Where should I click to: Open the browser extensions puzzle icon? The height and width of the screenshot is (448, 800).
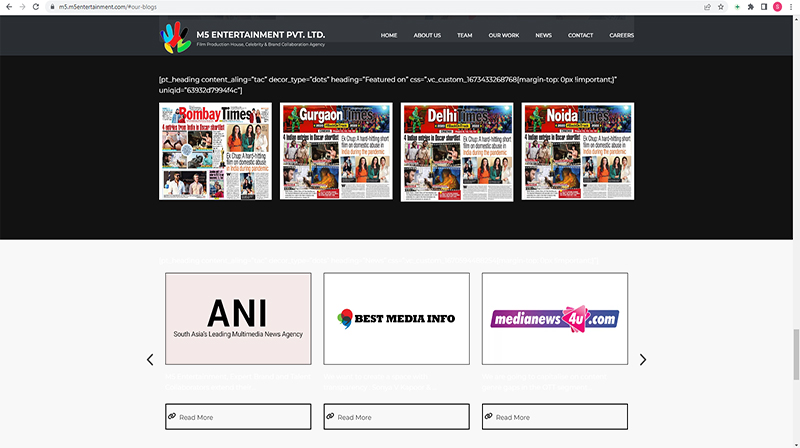tap(750, 6)
